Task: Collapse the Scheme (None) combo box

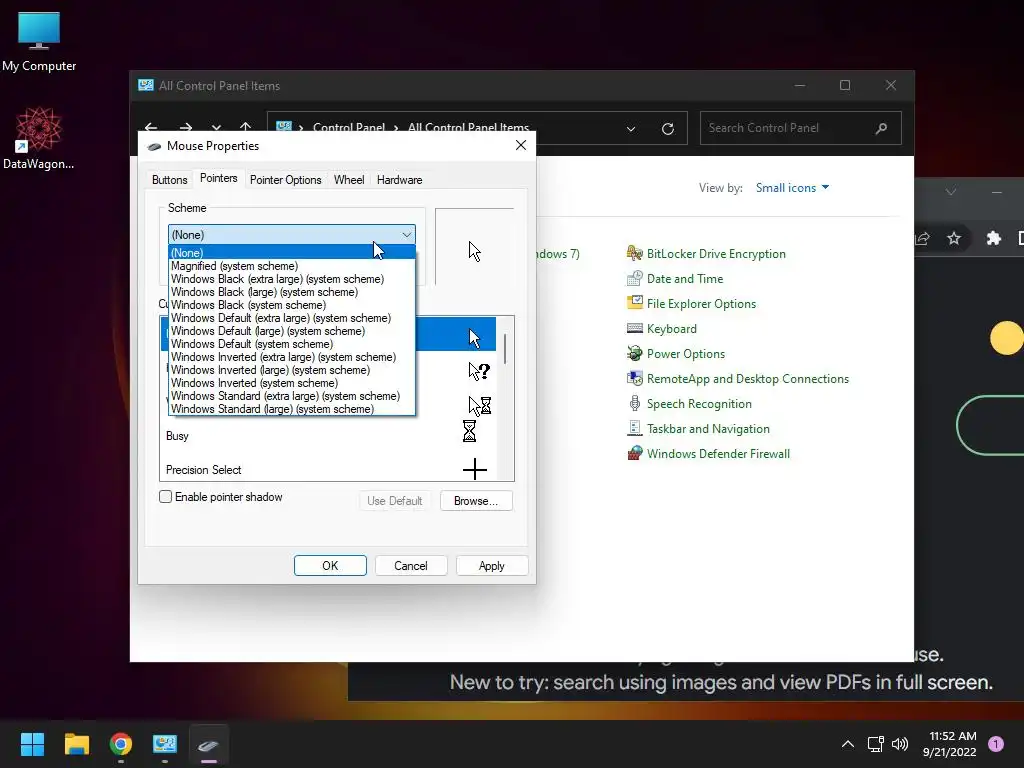Action: [291, 234]
